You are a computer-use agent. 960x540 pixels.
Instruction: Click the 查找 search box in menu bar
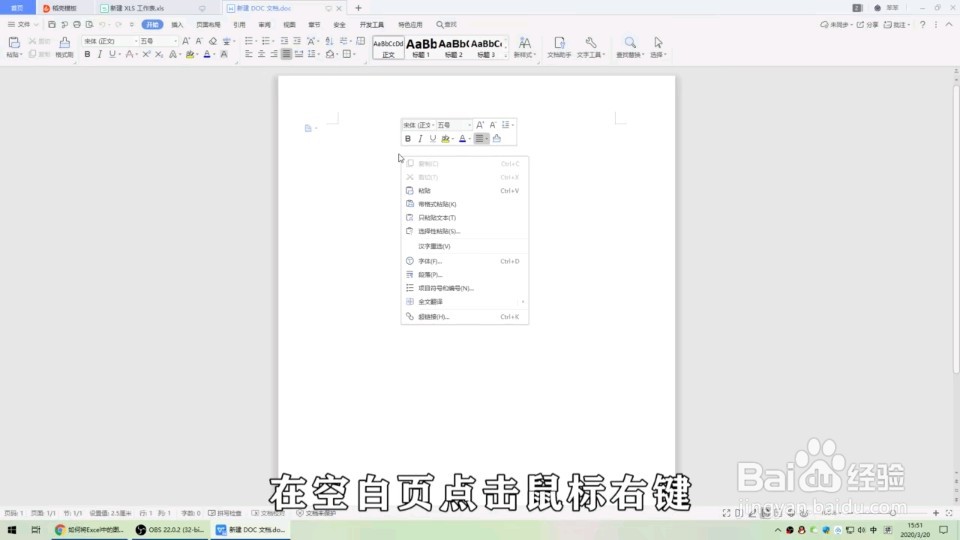point(447,24)
